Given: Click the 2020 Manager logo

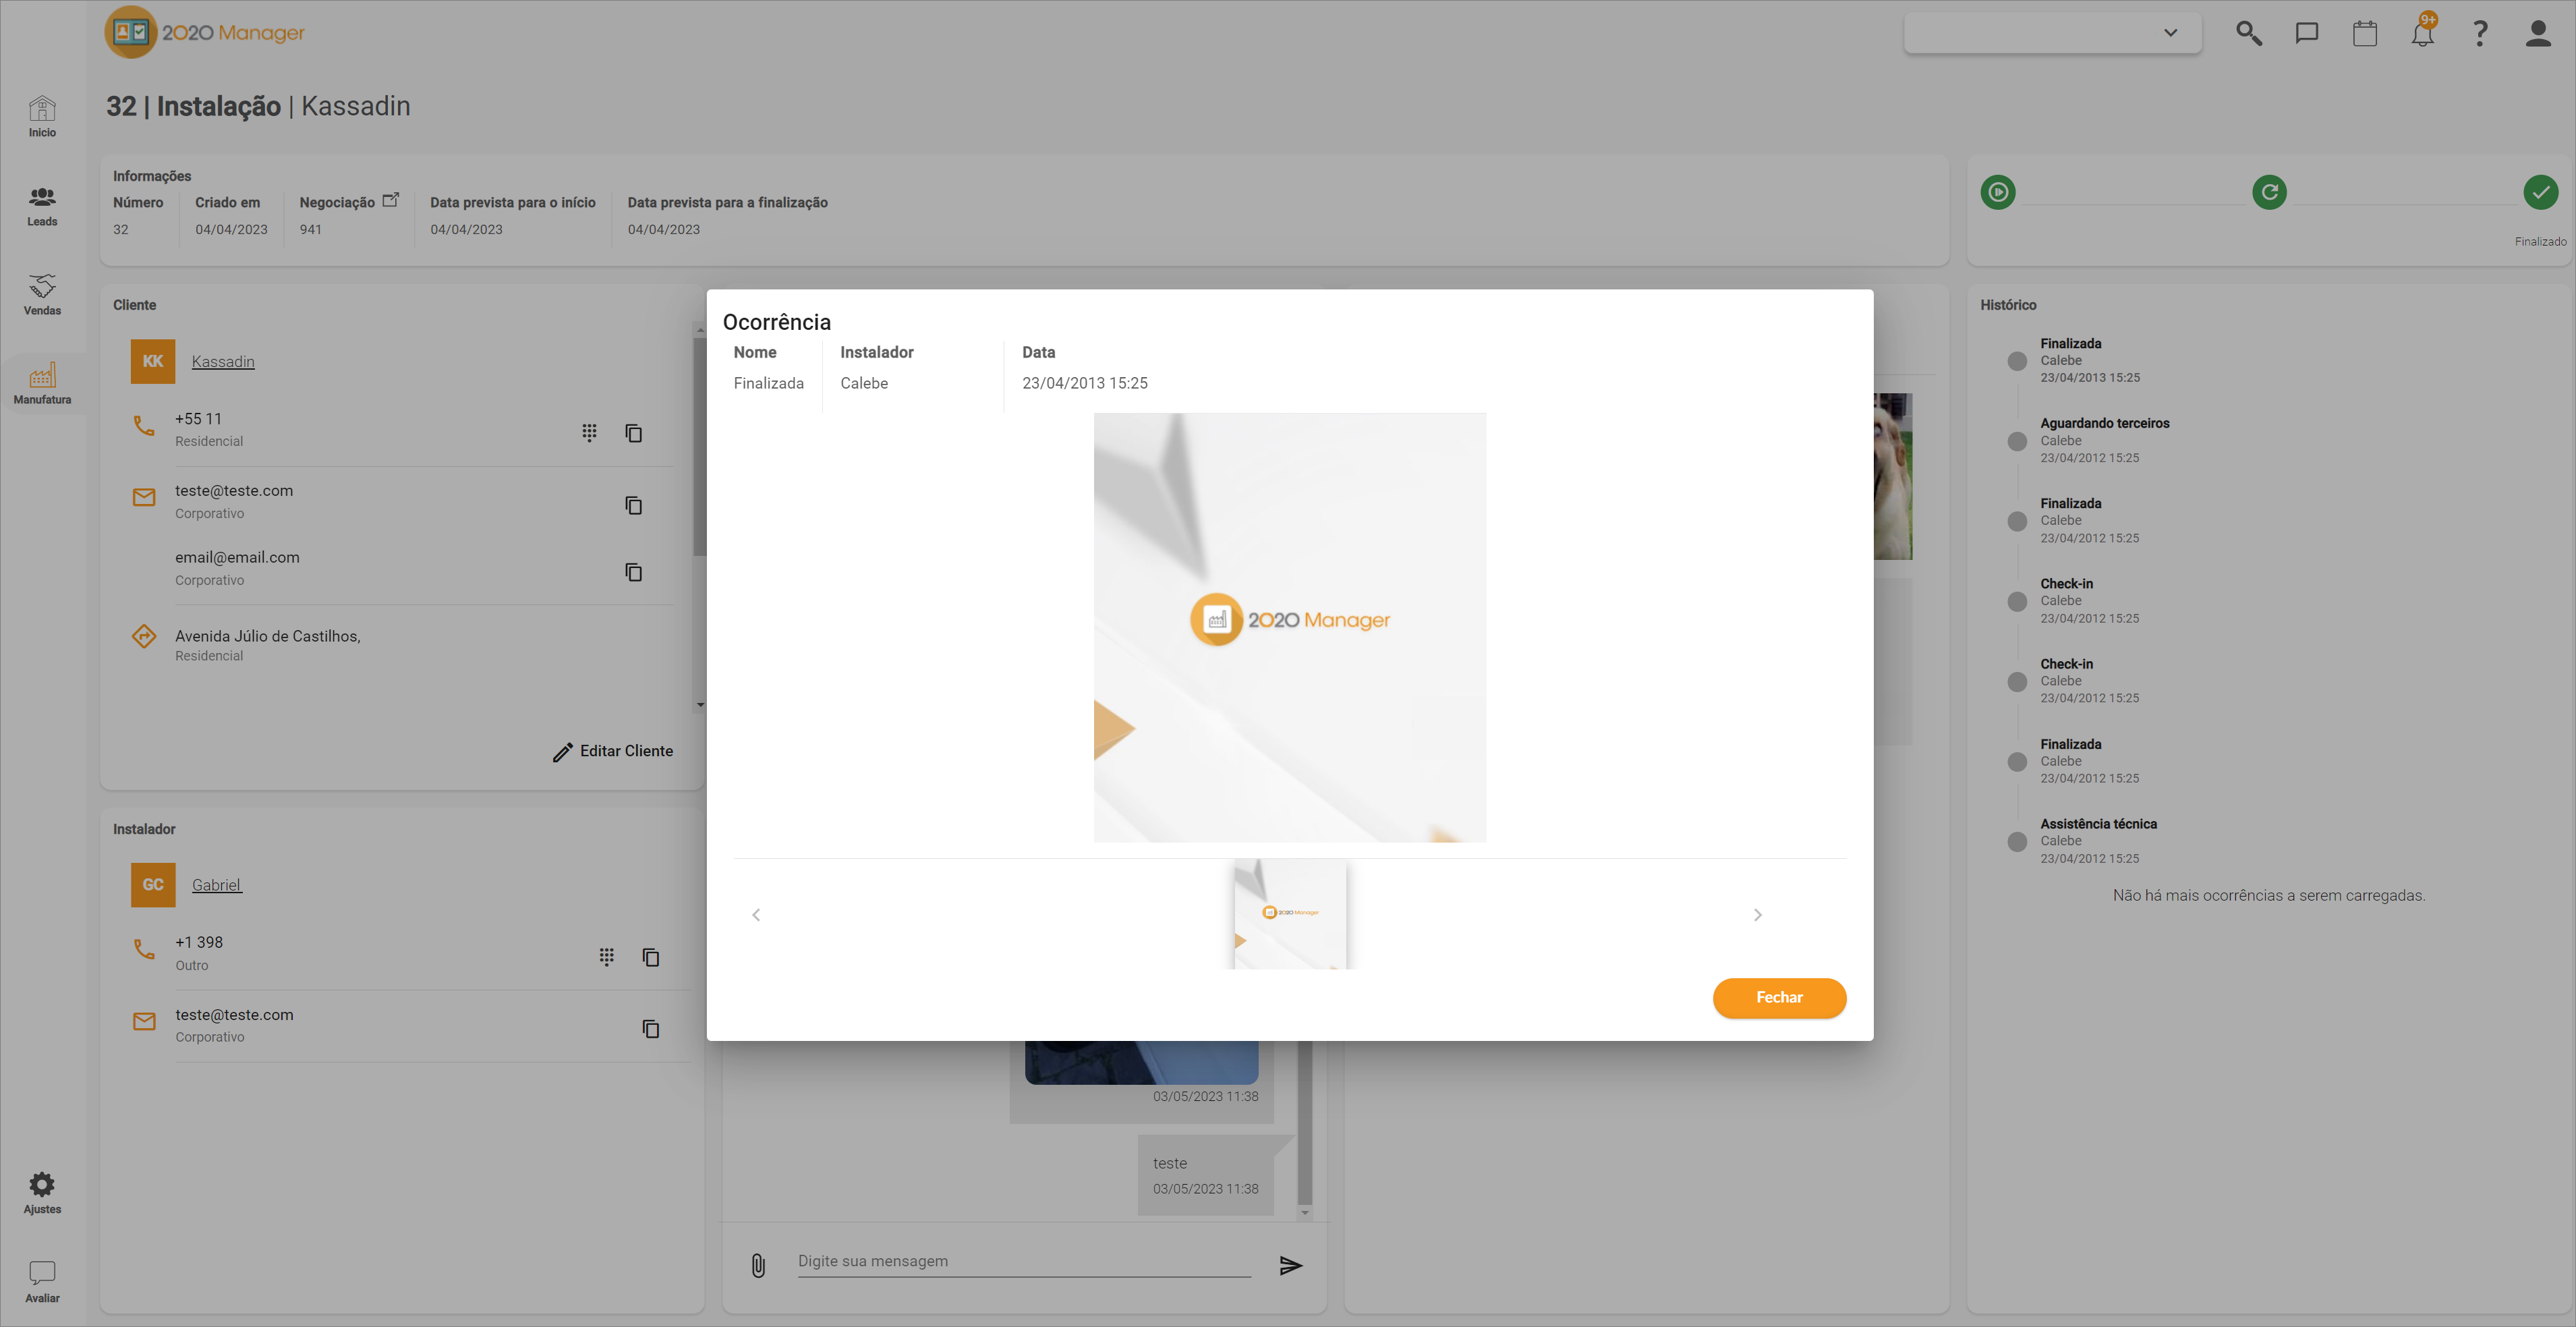Looking at the screenshot, I should pos(205,32).
